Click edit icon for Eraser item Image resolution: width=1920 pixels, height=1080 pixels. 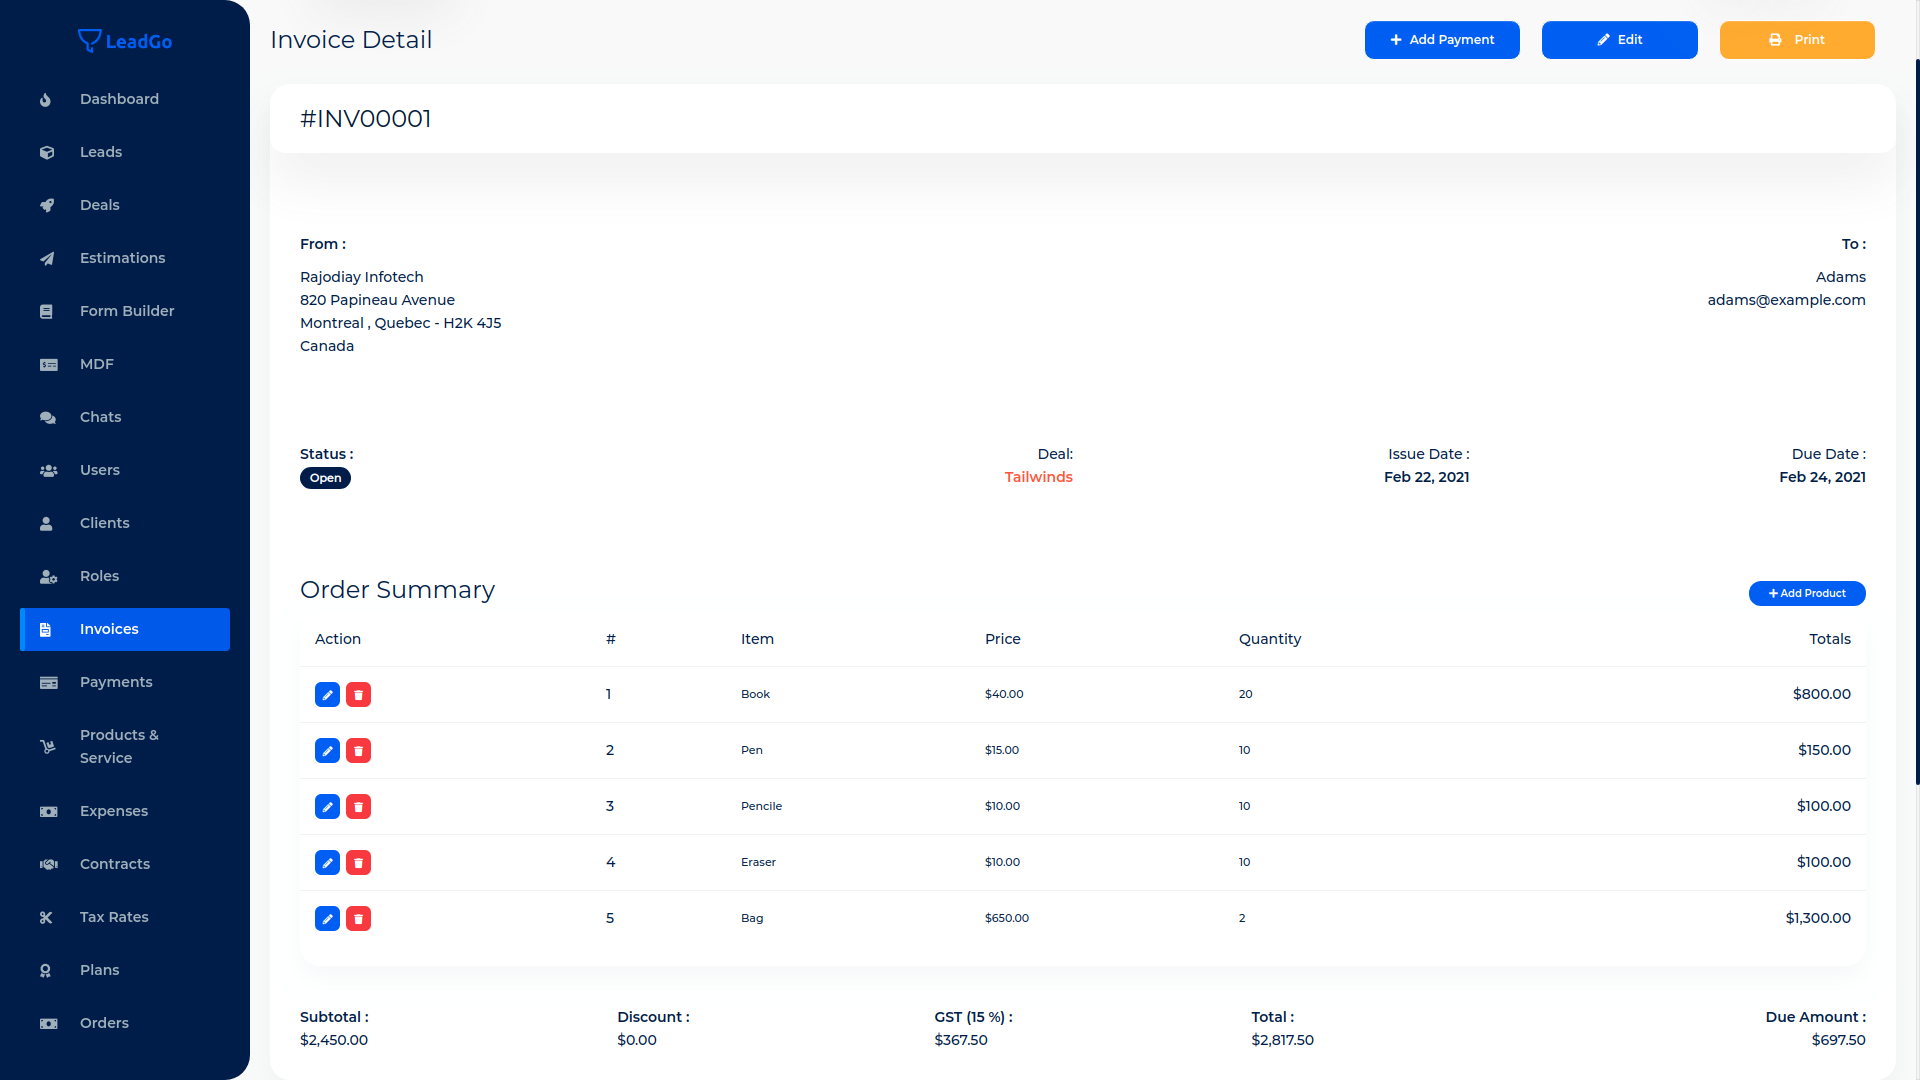(327, 862)
